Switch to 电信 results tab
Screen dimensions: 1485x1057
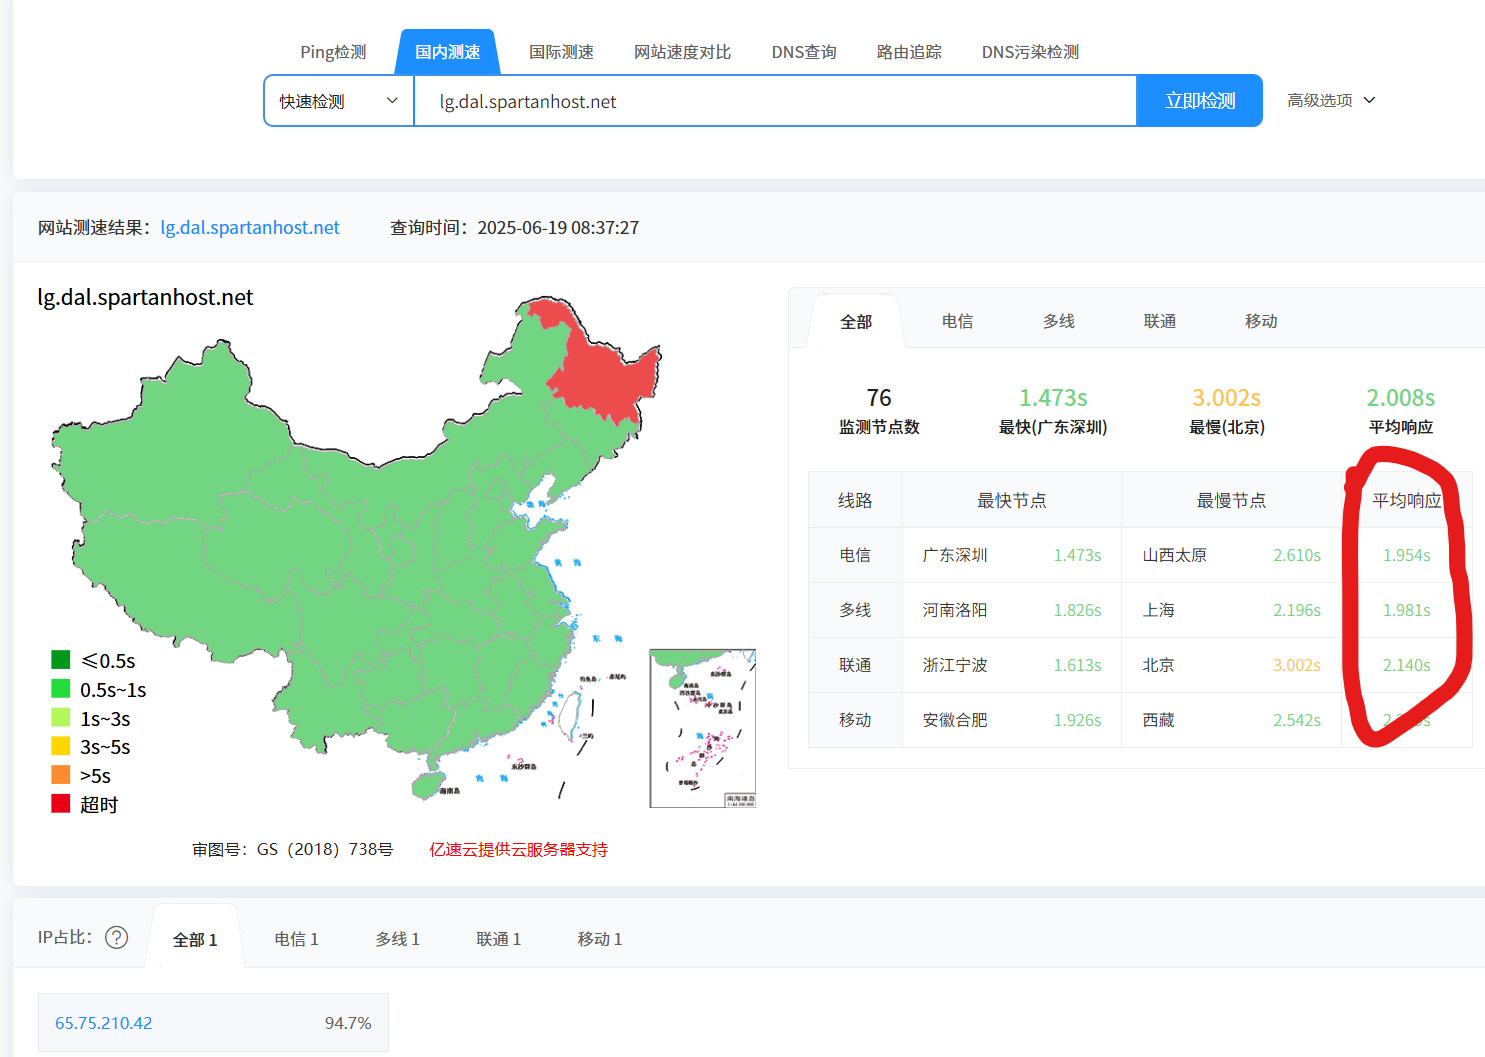click(x=957, y=321)
